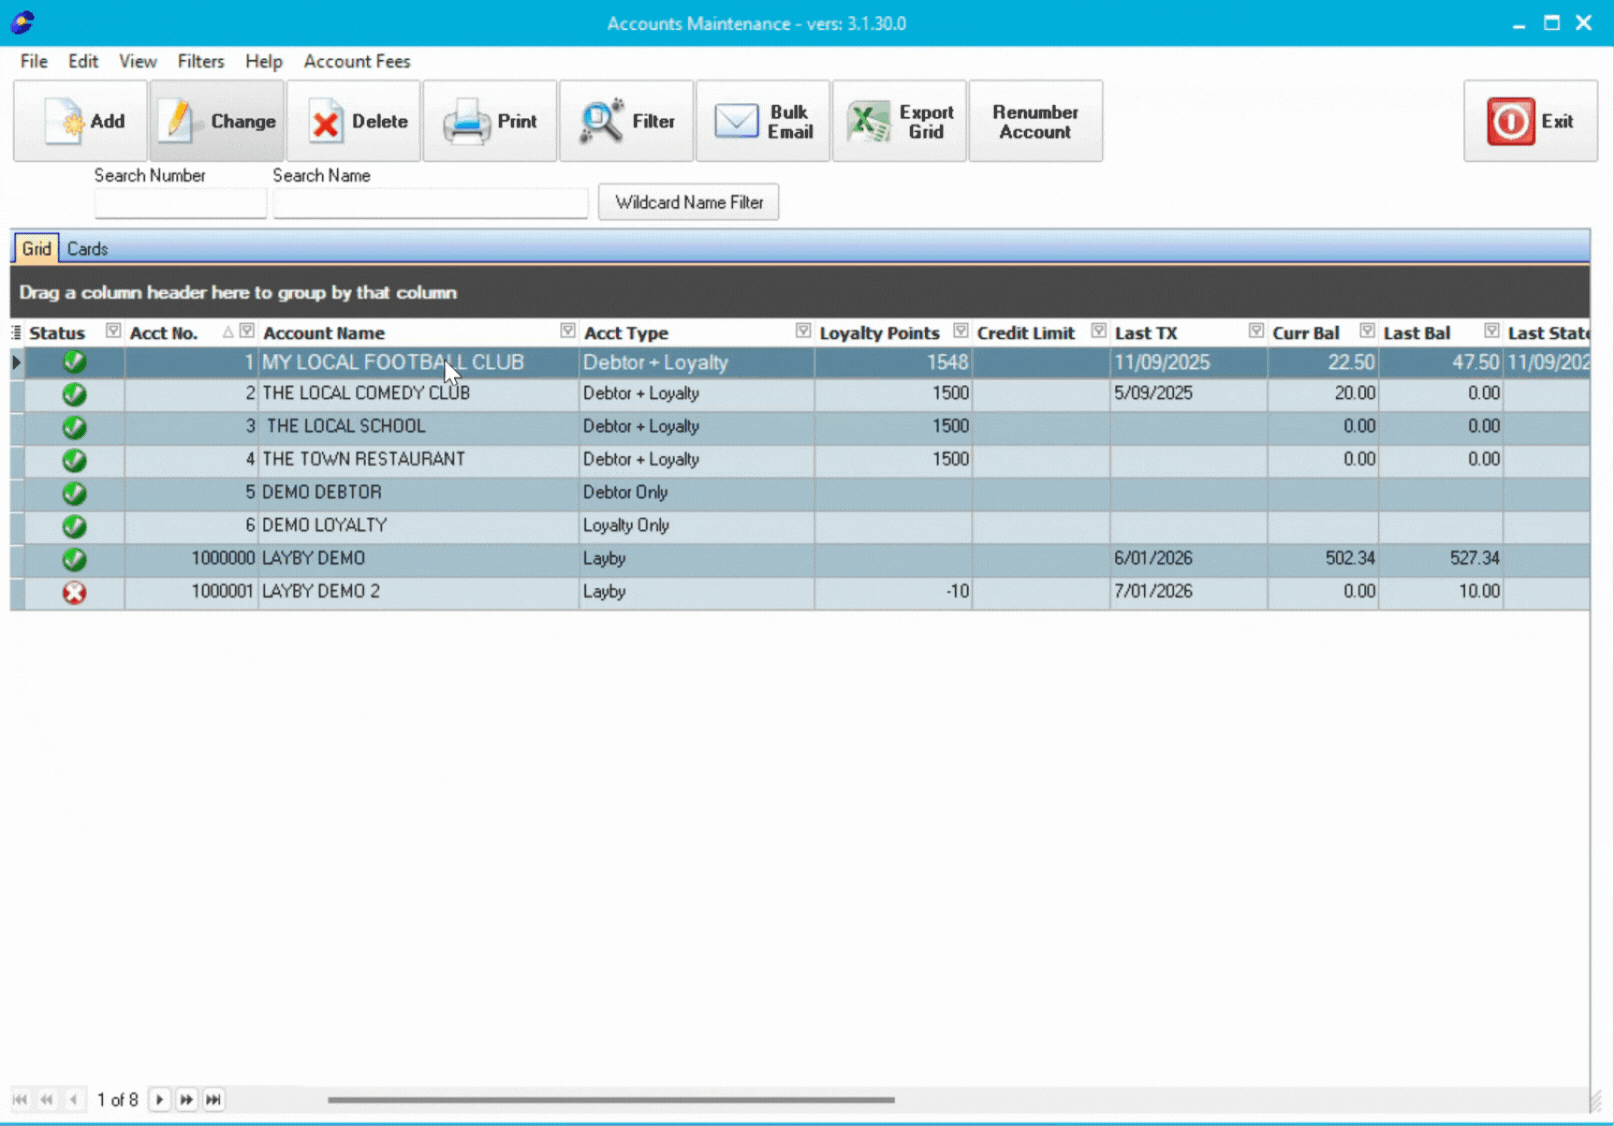This screenshot has height=1126, width=1614.
Task: Click inside the Search Name field
Action: tap(430, 202)
